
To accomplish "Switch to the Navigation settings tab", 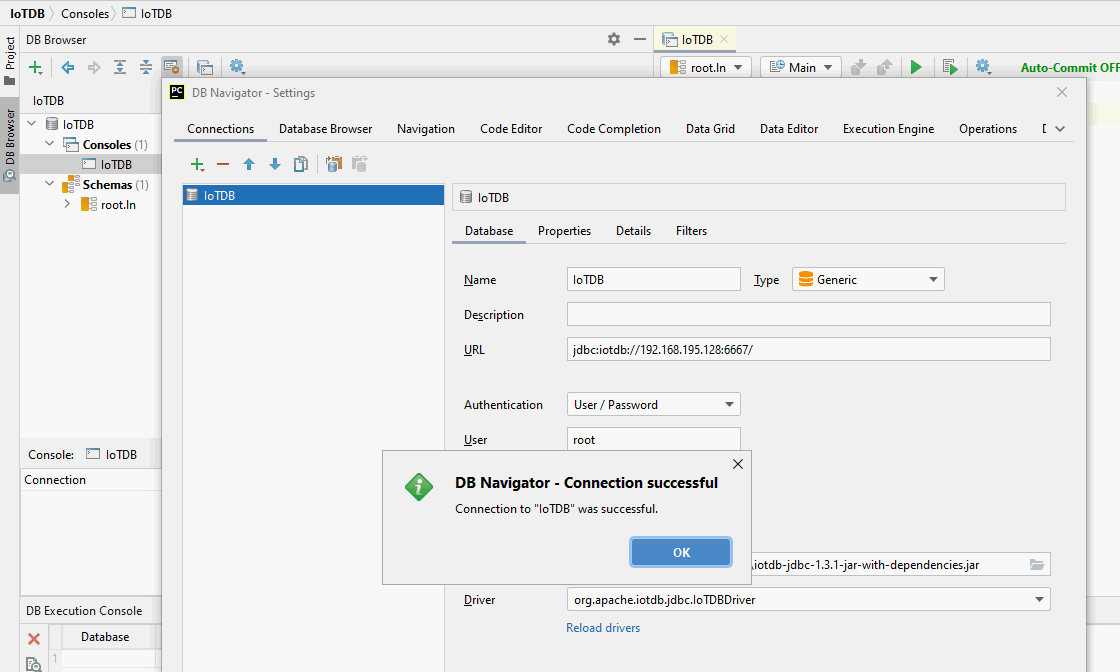I will click(426, 129).
